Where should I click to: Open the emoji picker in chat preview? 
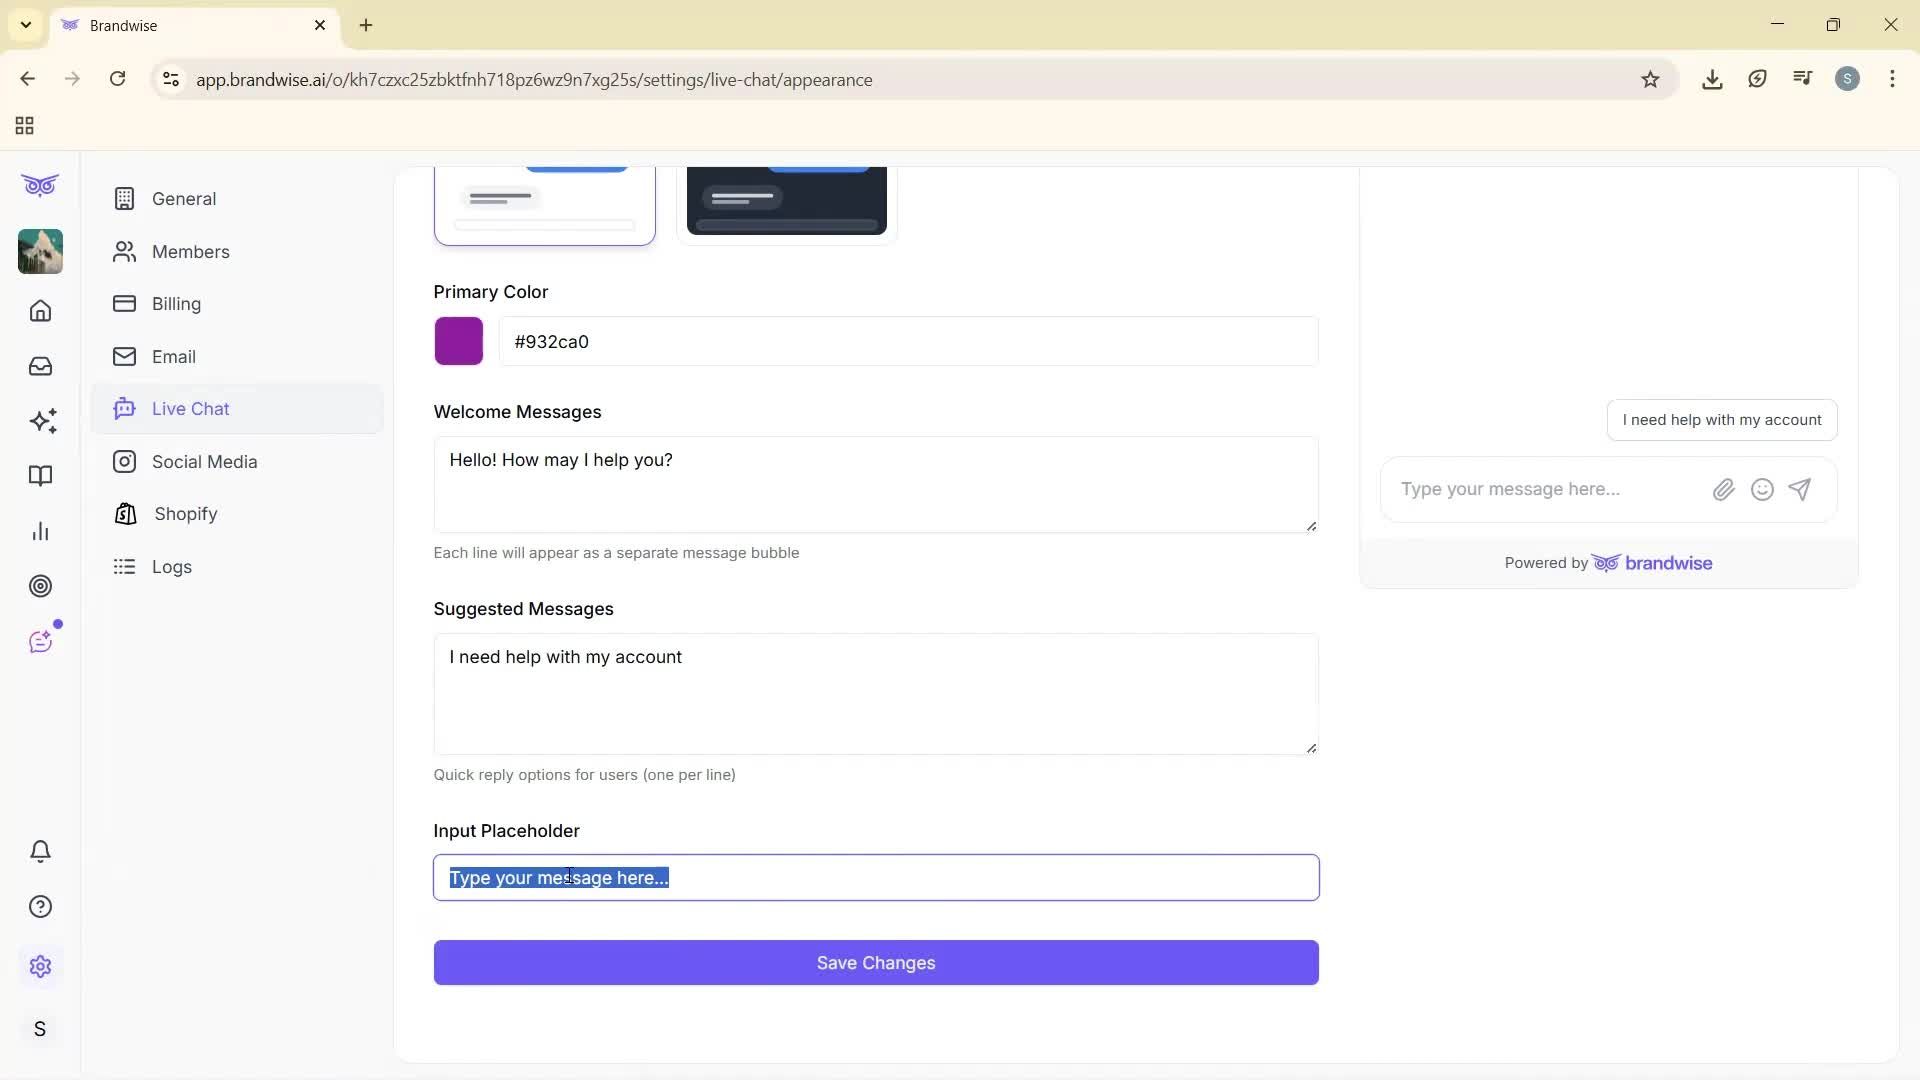click(x=1762, y=489)
